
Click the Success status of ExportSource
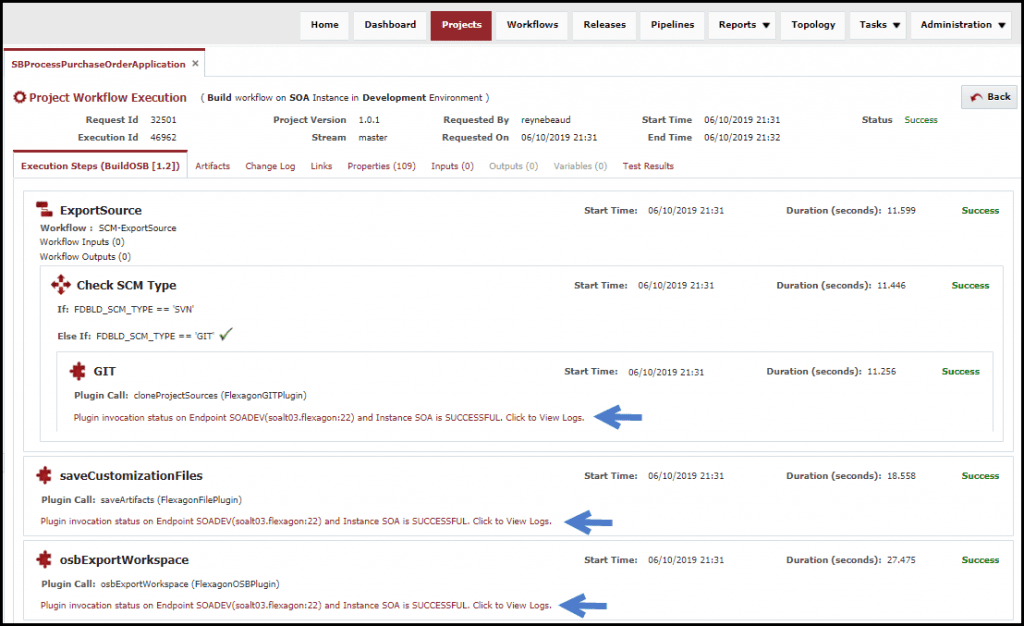[x=979, y=210]
